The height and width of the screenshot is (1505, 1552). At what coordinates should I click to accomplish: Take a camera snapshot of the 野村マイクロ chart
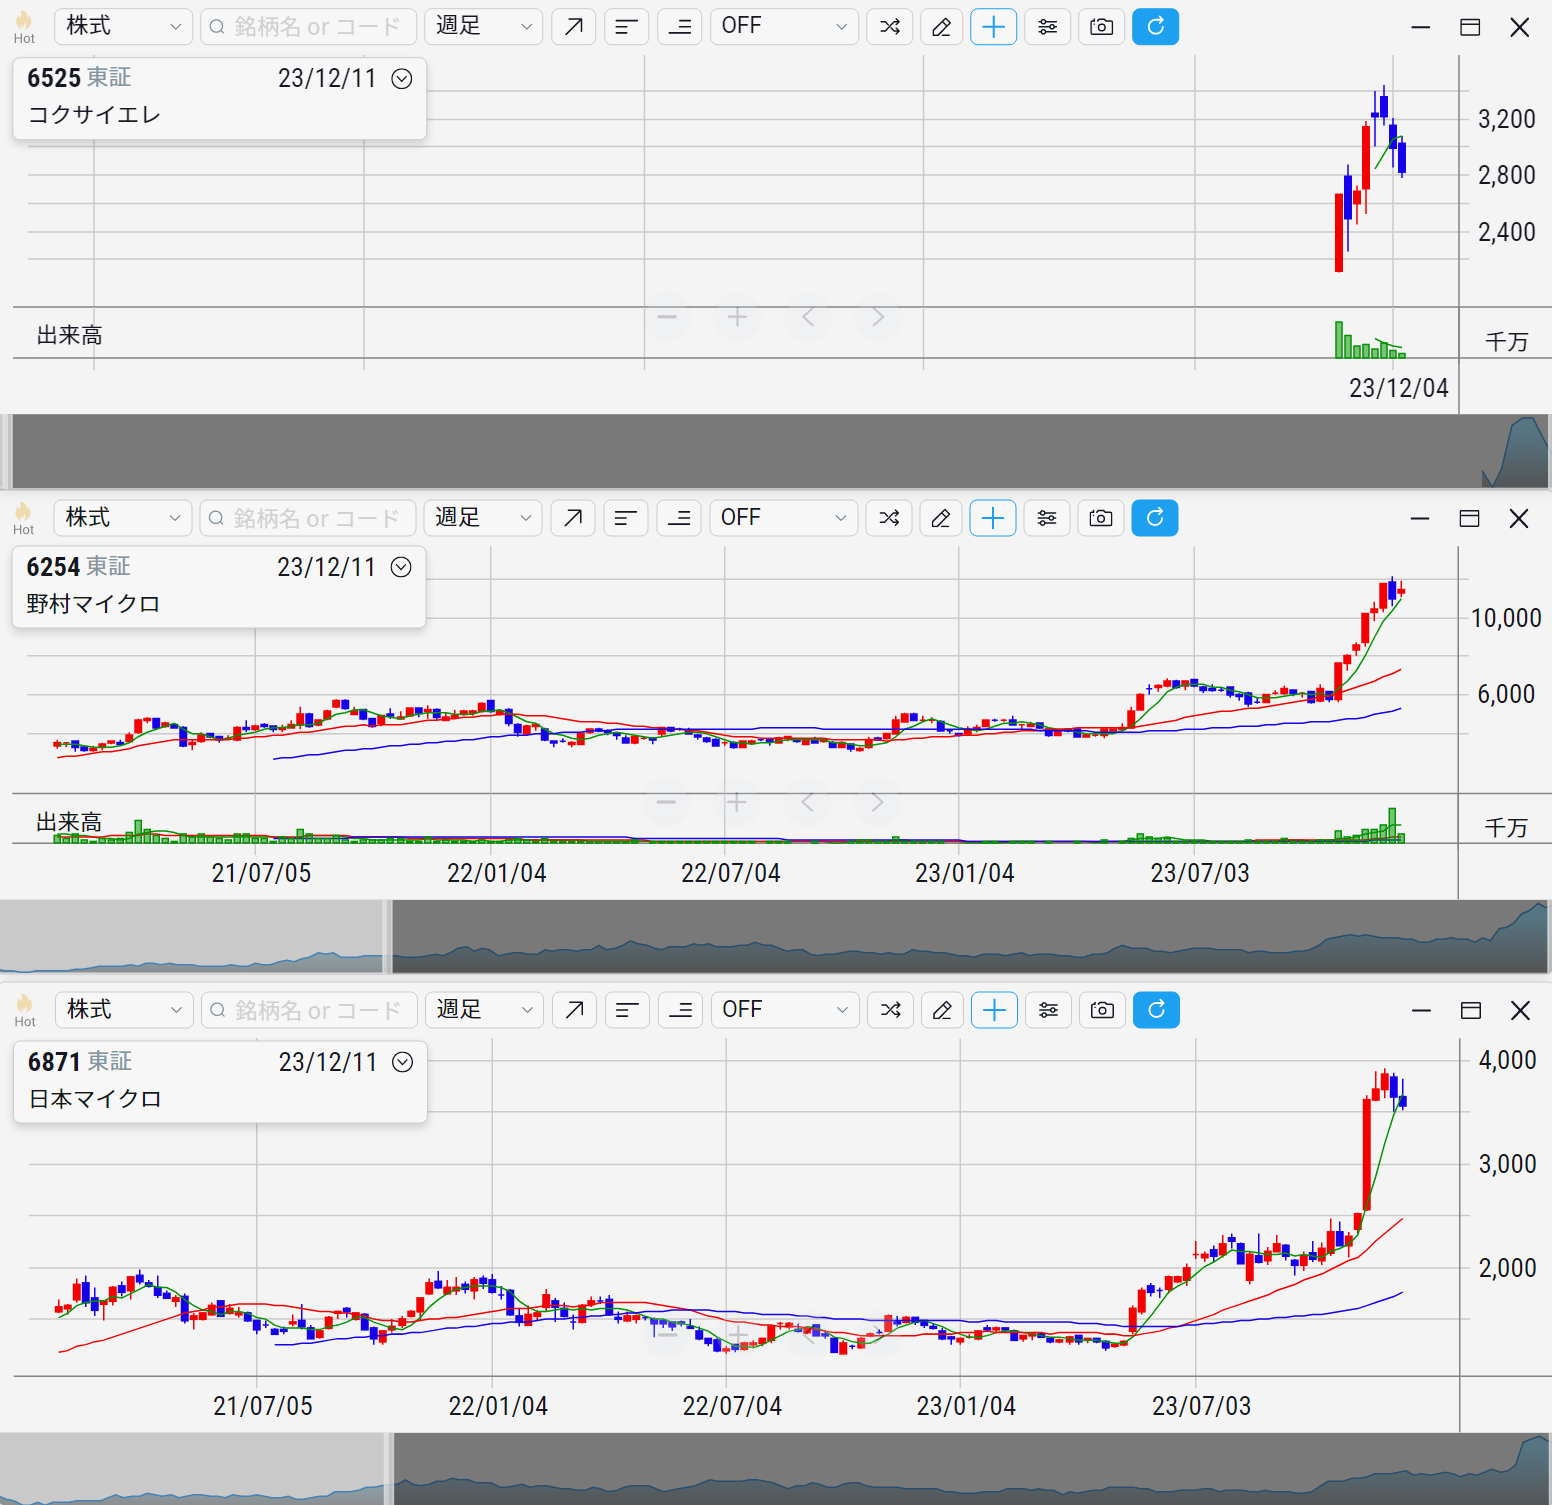(x=1100, y=518)
